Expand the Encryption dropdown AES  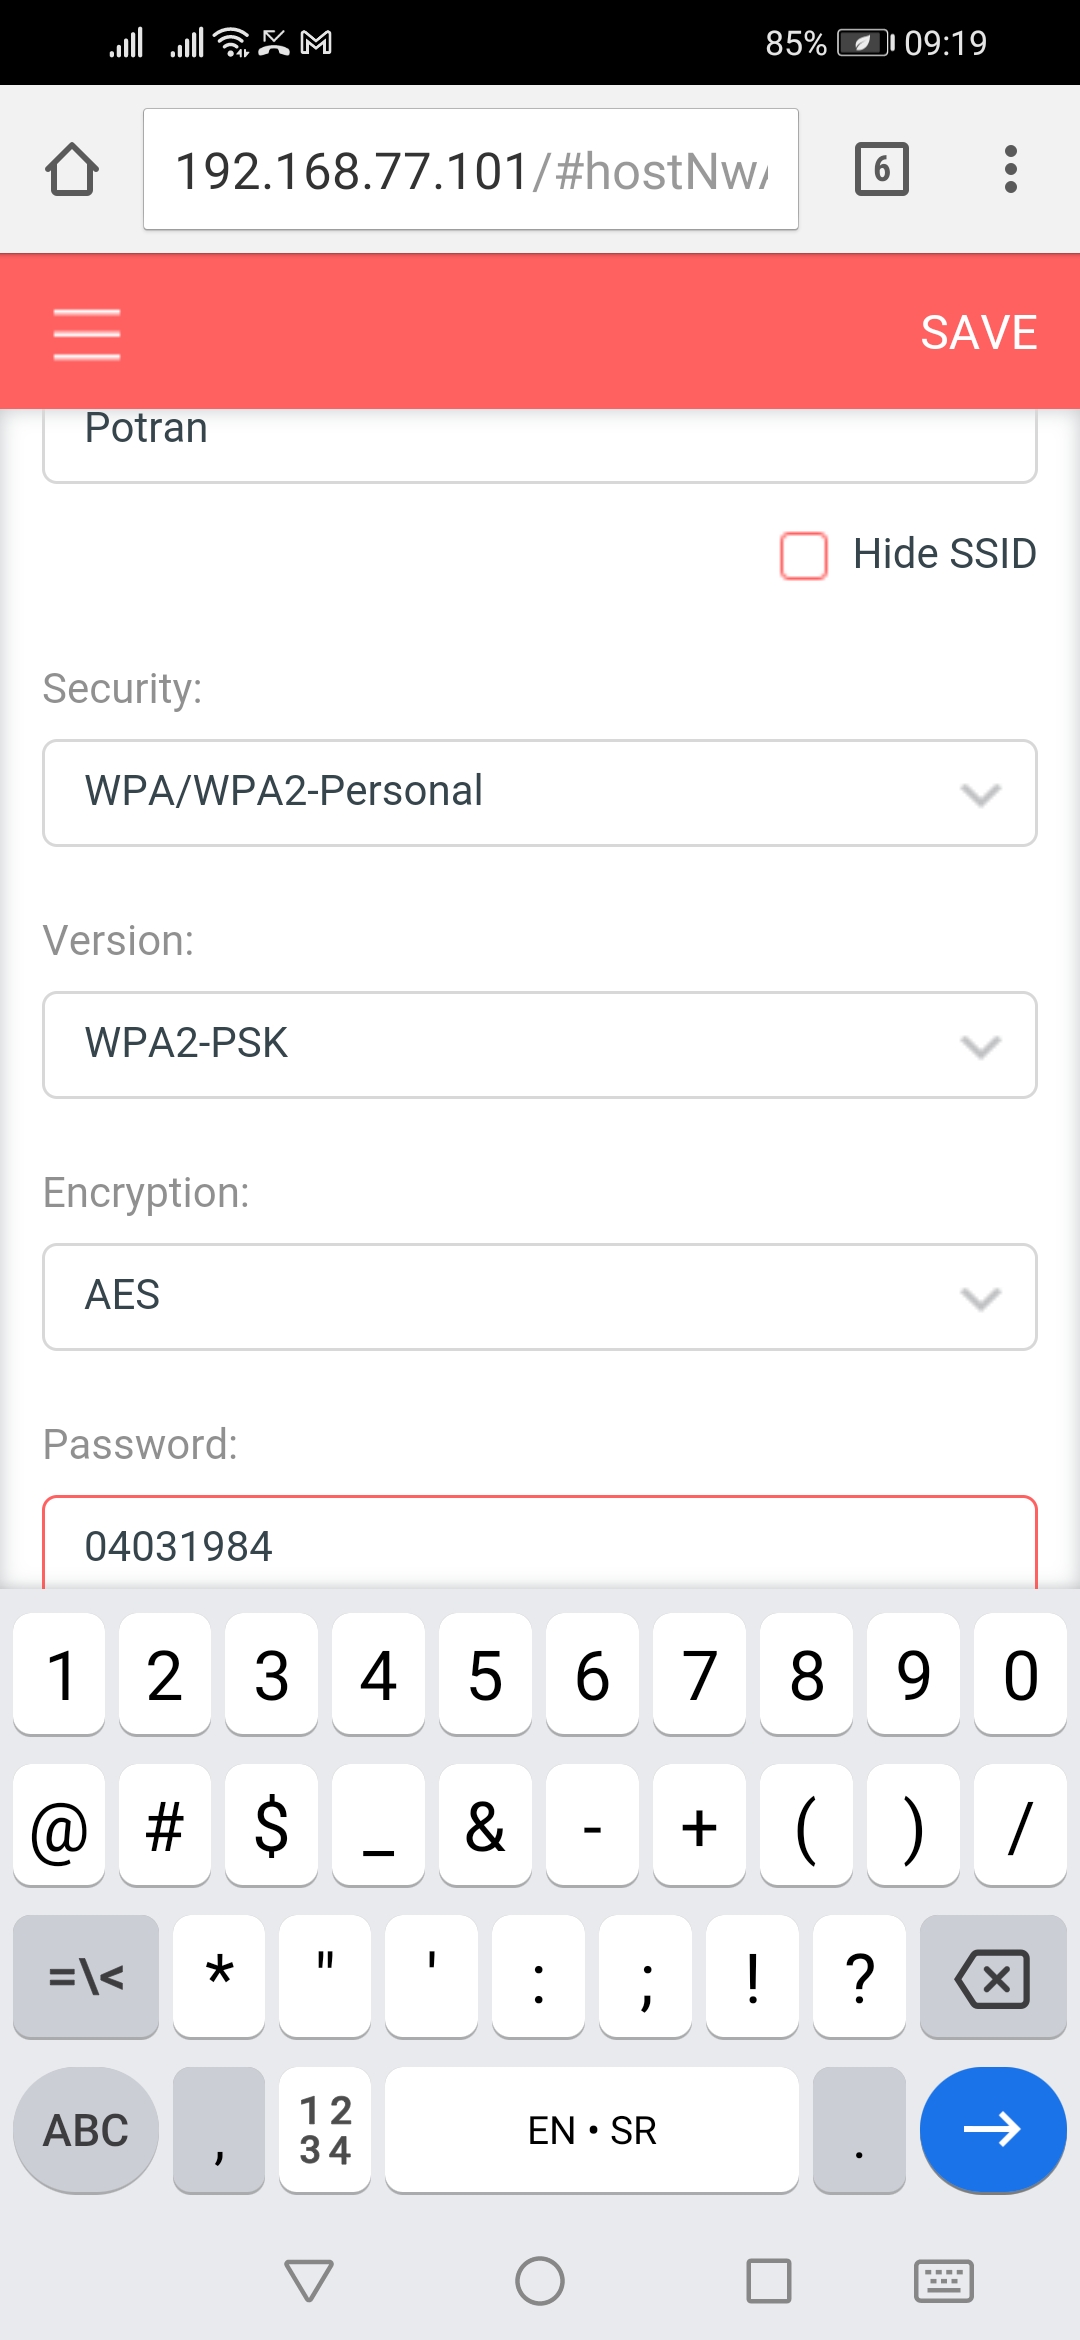coord(540,1297)
